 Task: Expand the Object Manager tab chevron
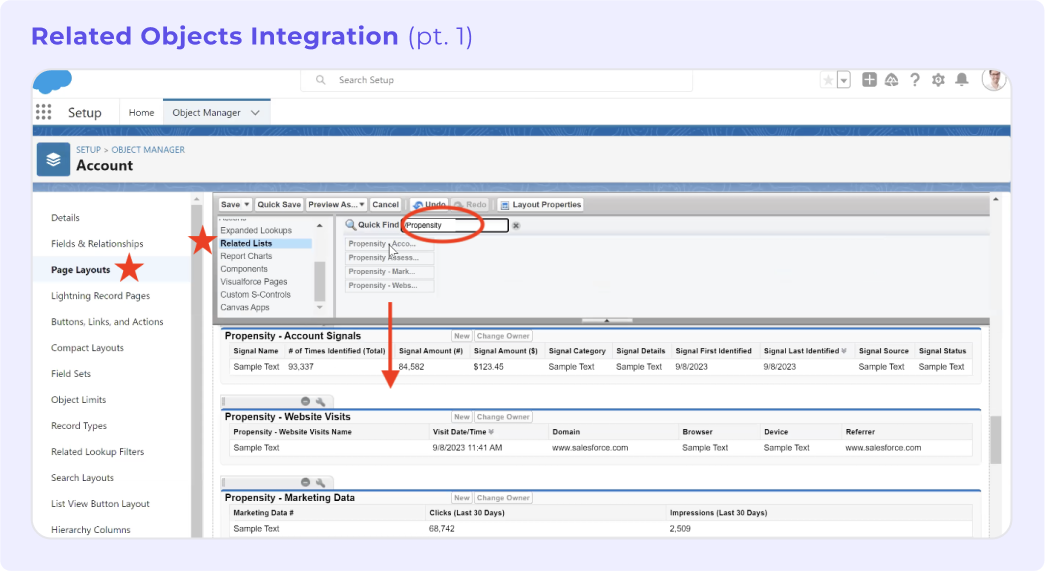[x=255, y=113]
